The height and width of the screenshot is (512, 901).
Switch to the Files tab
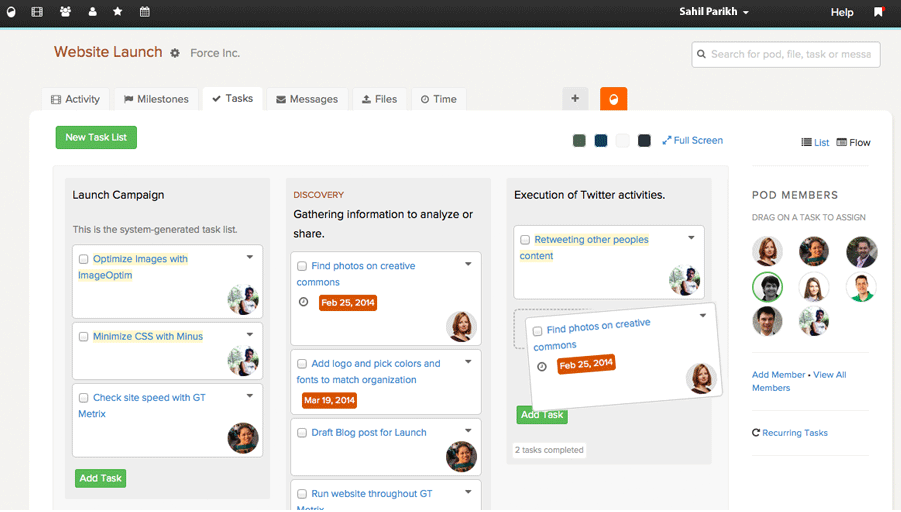pos(379,99)
